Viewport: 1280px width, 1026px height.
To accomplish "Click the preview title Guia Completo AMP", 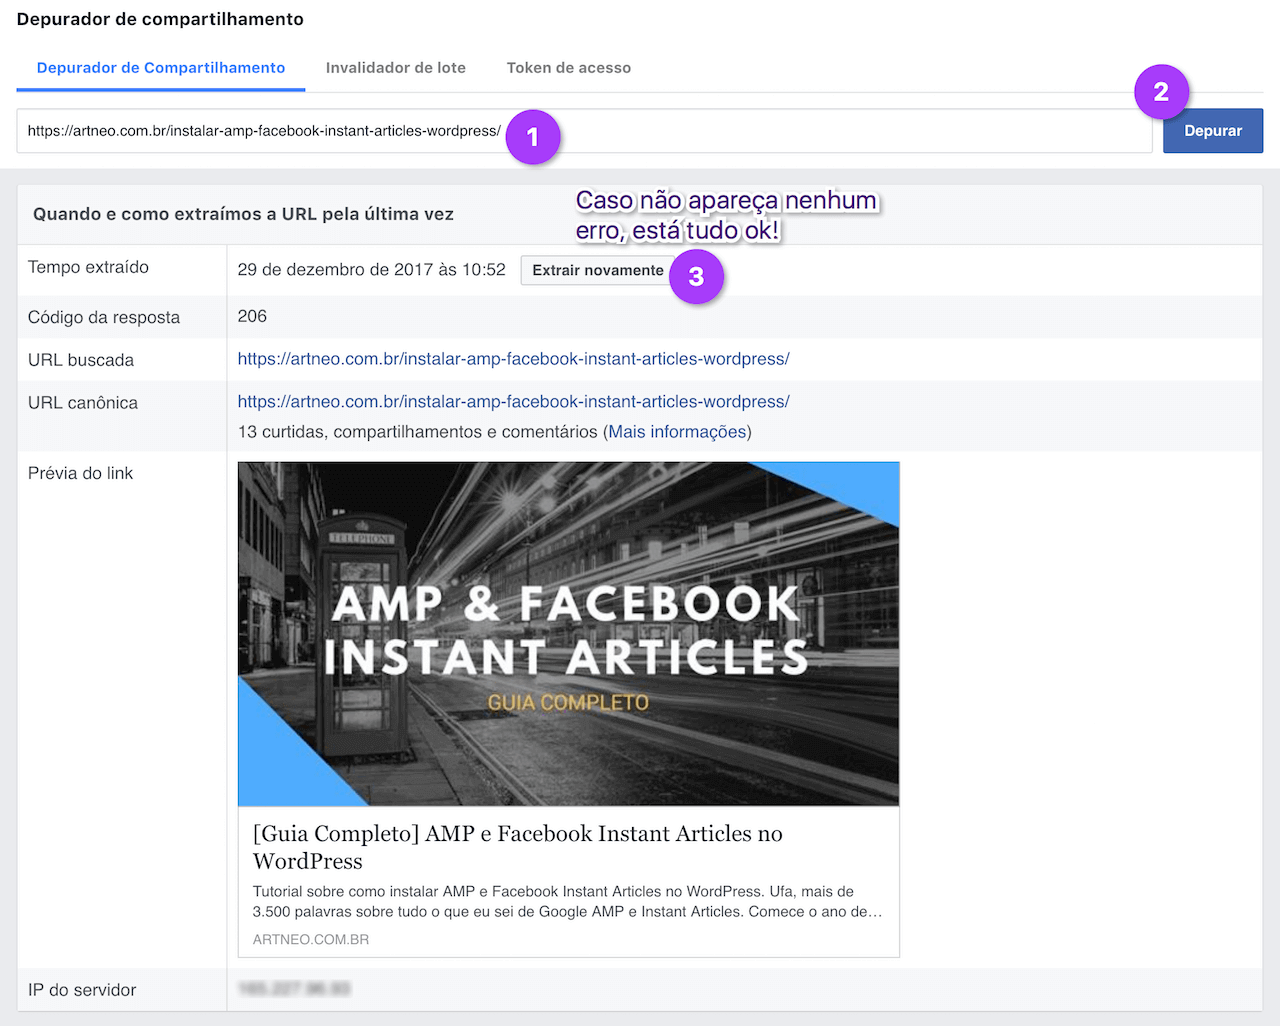I will [518, 847].
